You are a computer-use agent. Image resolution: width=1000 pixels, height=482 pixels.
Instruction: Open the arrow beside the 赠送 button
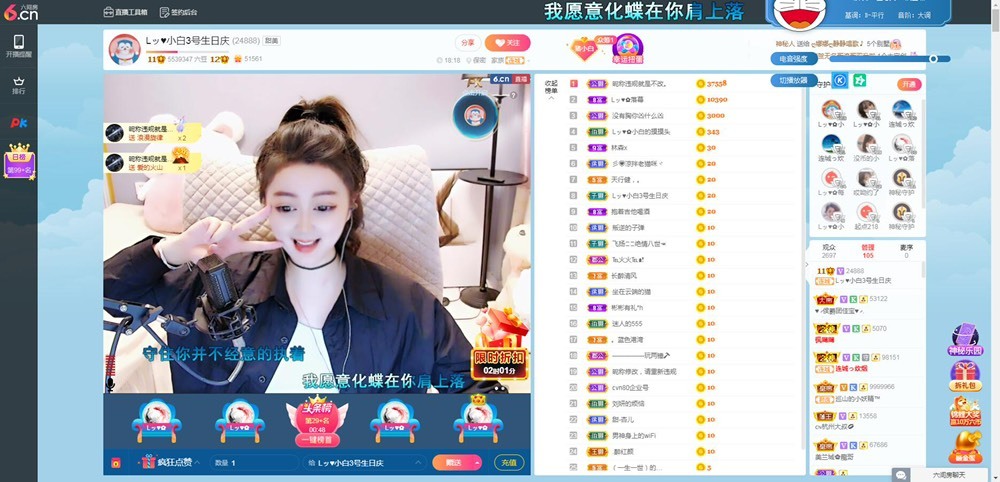(477, 462)
